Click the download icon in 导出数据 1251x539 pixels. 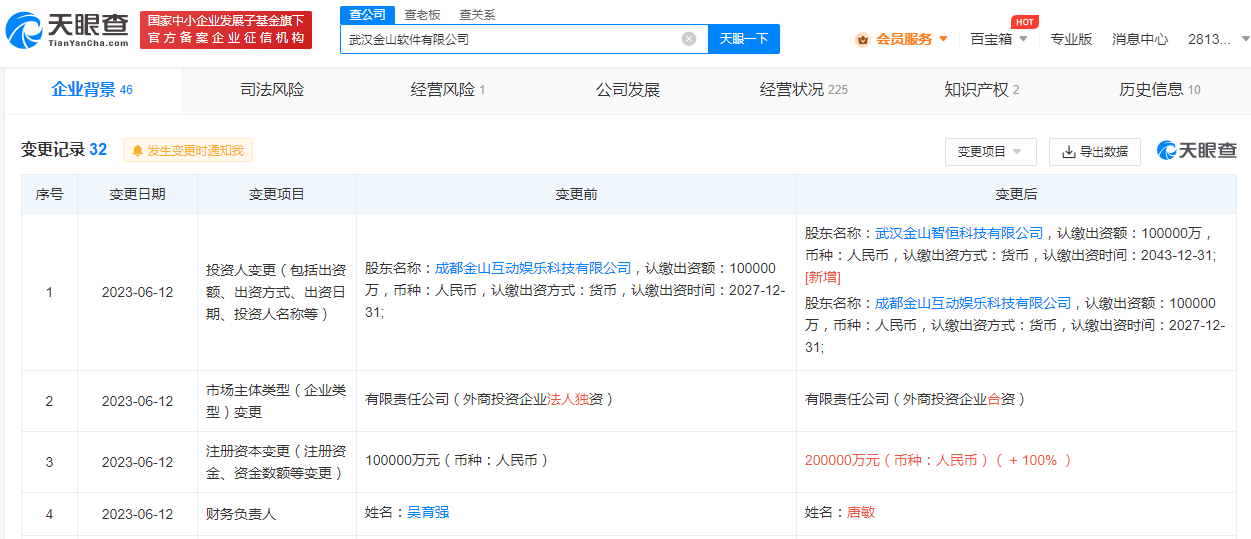click(1069, 152)
